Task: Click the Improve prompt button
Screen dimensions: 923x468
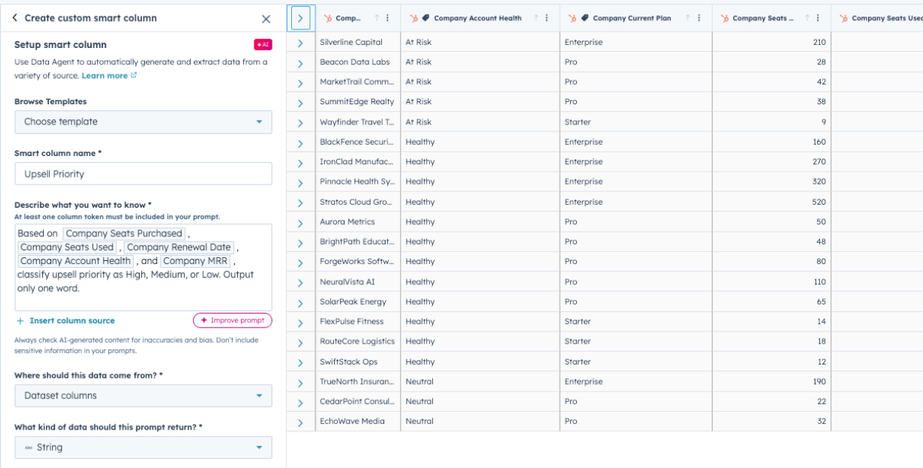Action: point(232,320)
